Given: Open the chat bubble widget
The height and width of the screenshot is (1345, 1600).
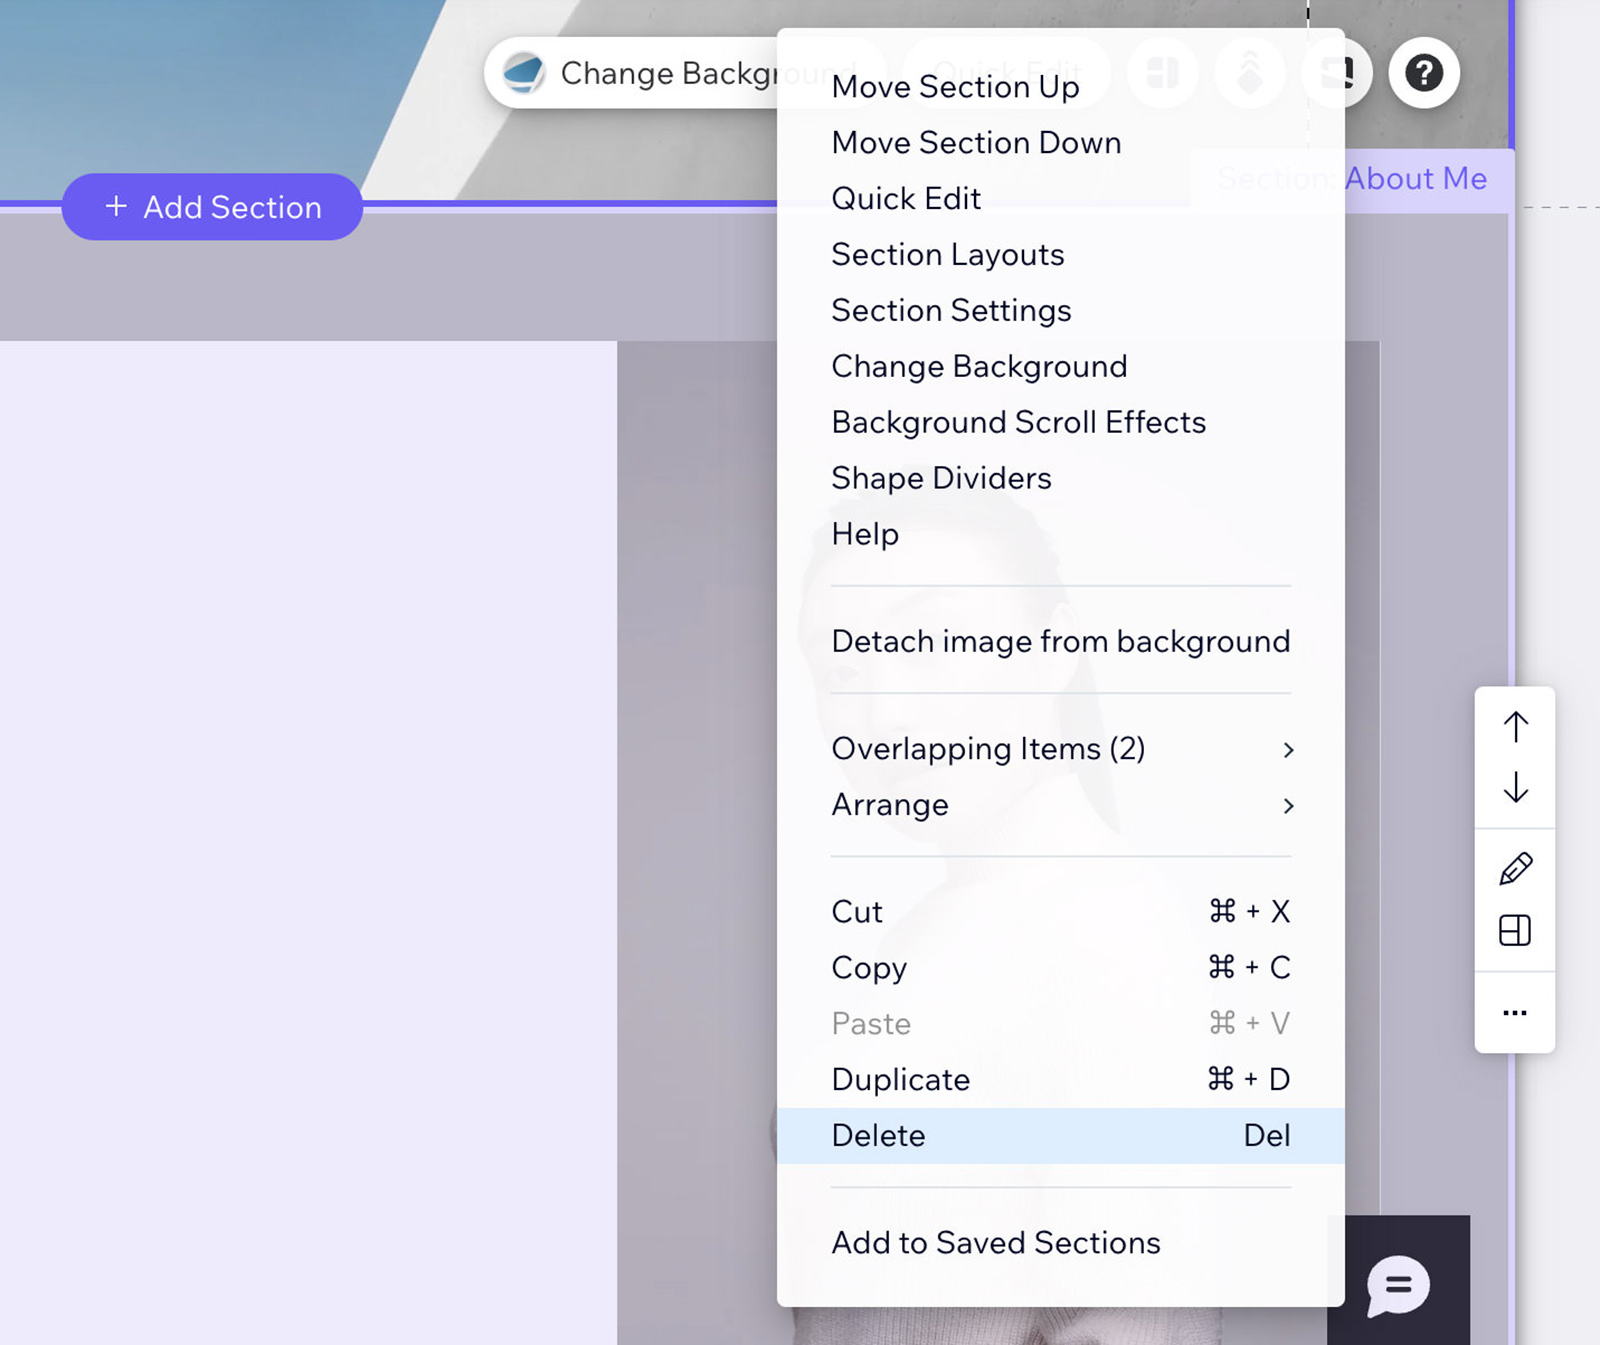Looking at the screenshot, I should pyautogui.click(x=1398, y=1285).
